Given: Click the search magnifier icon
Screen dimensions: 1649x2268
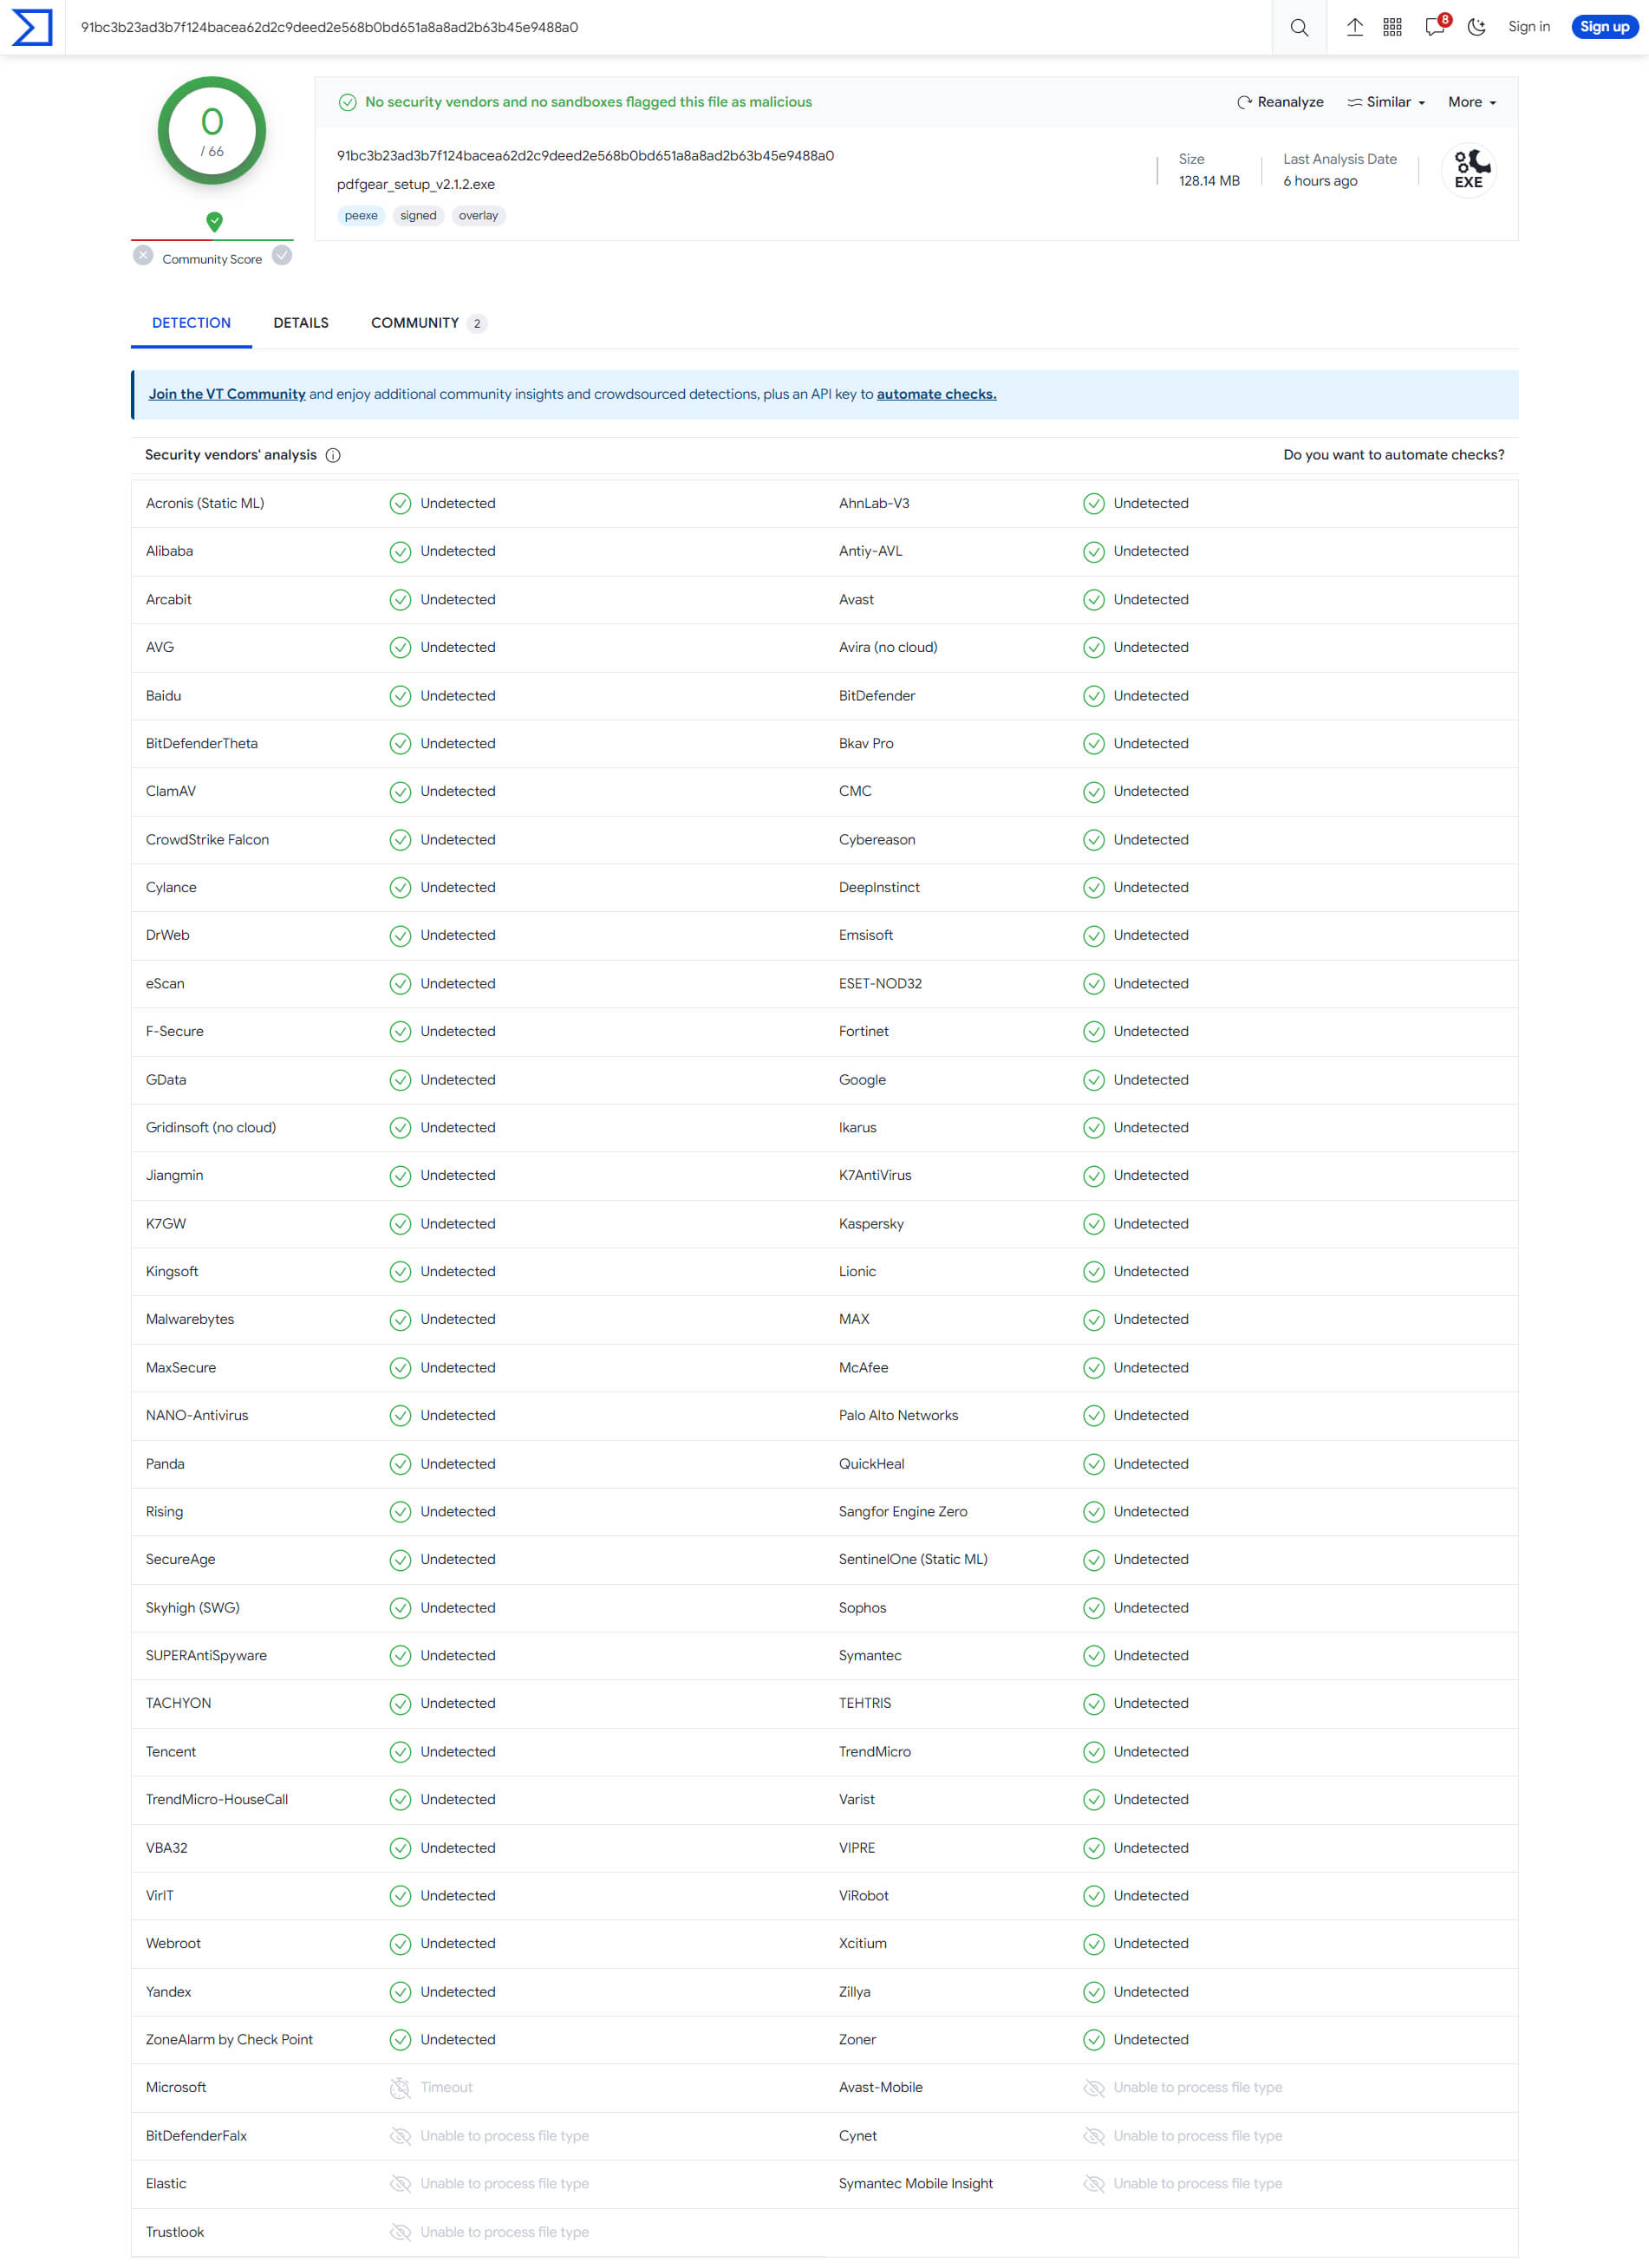Looking at the screenshot, I should tap(1298, 27).
